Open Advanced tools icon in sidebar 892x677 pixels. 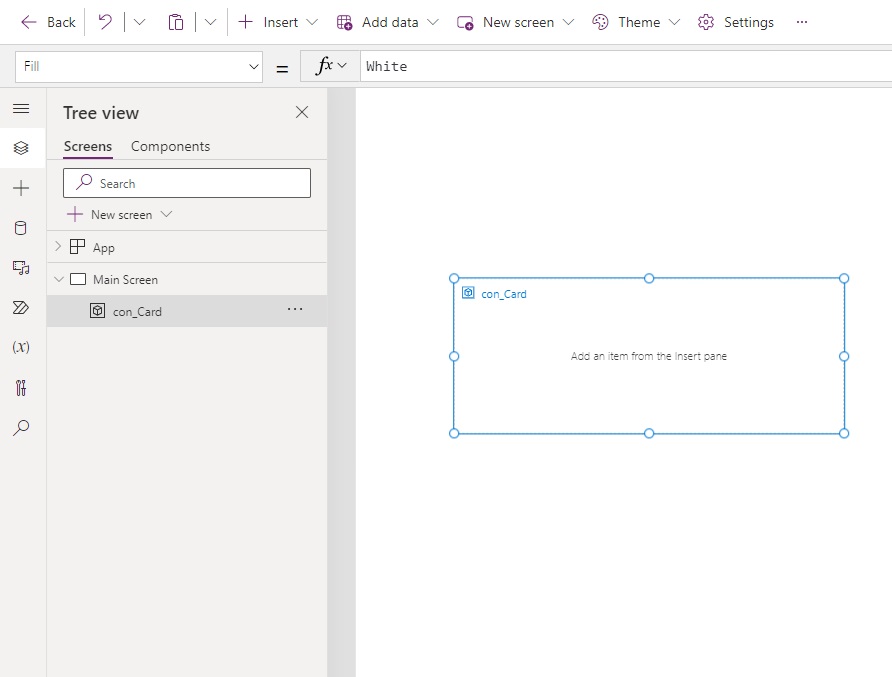click(21, 388)
